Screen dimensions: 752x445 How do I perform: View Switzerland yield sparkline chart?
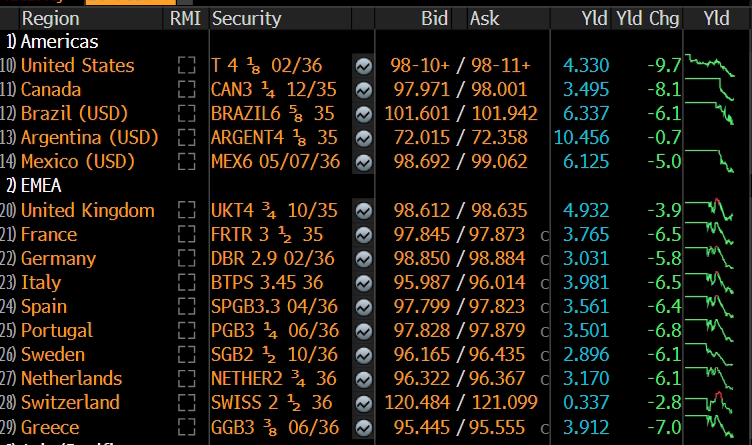coord(710,402)
